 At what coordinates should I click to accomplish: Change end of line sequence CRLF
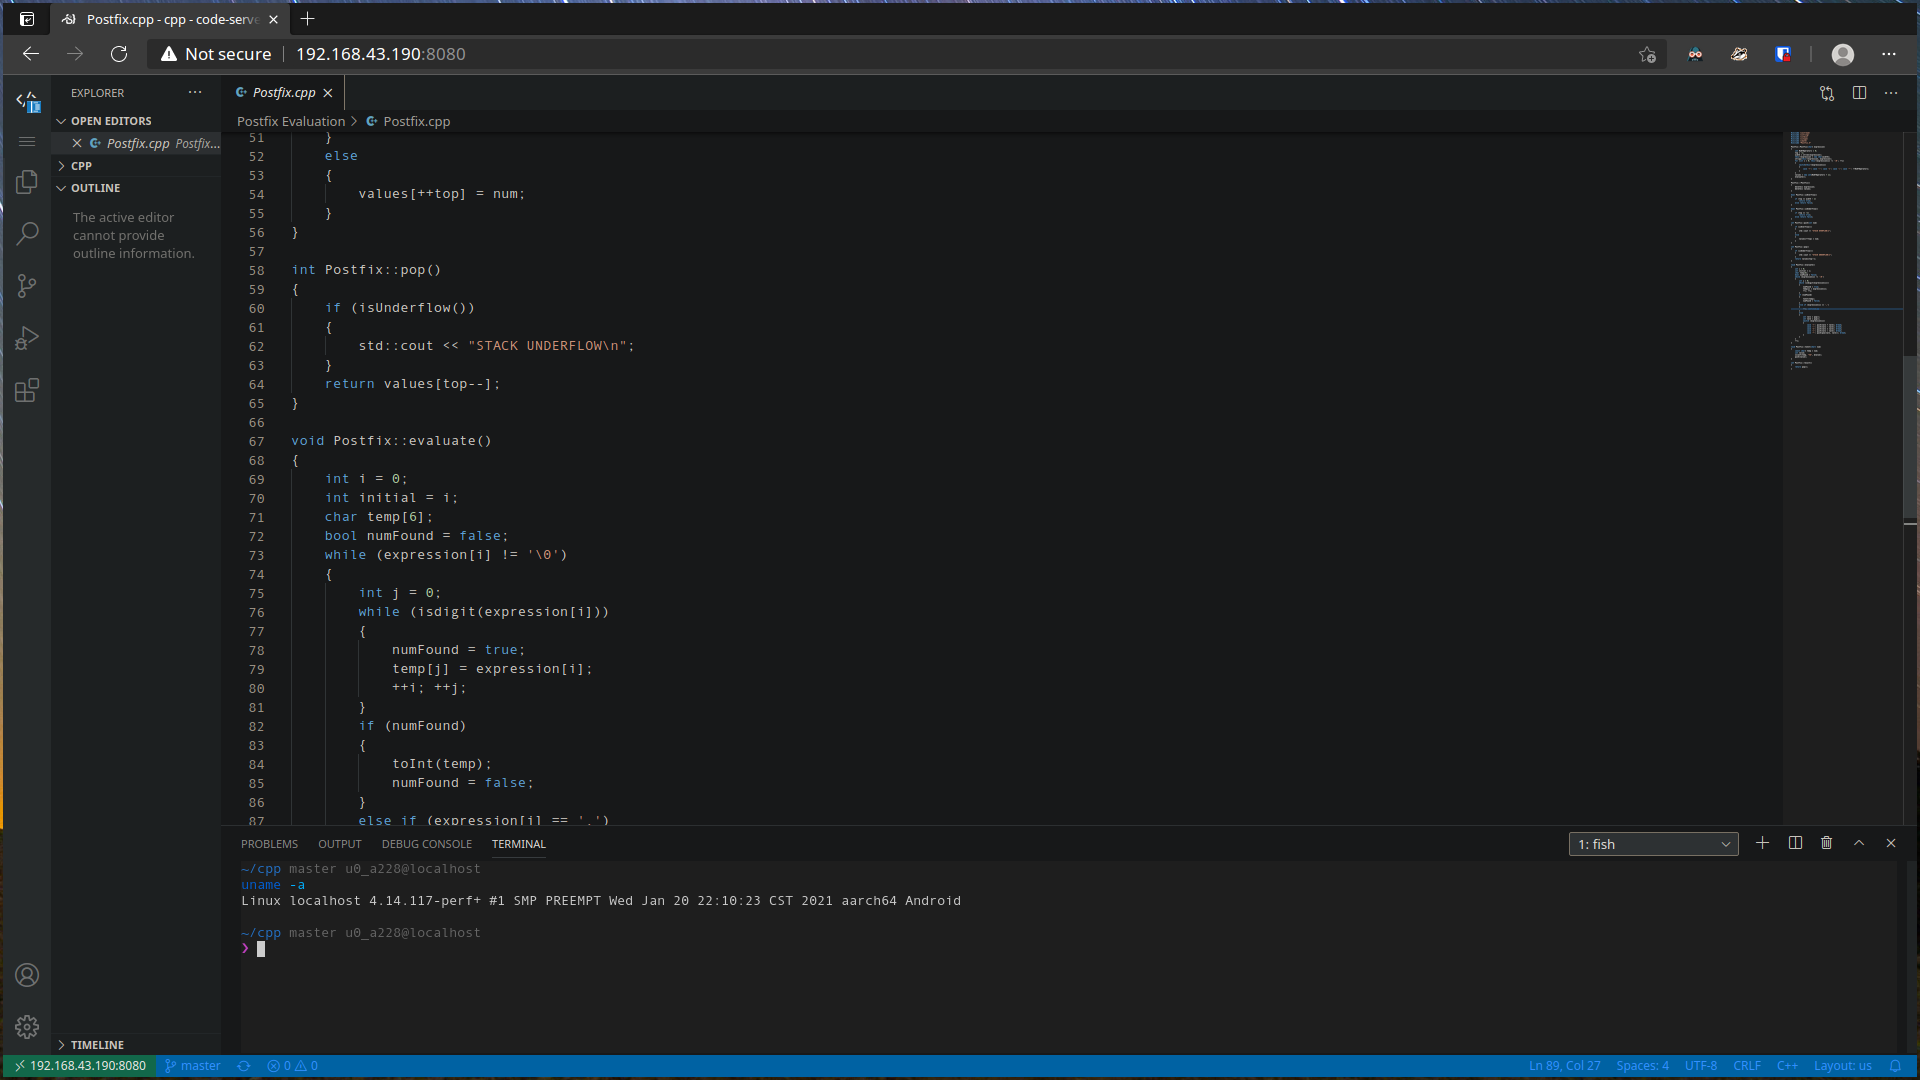tap(1747, 1066)
